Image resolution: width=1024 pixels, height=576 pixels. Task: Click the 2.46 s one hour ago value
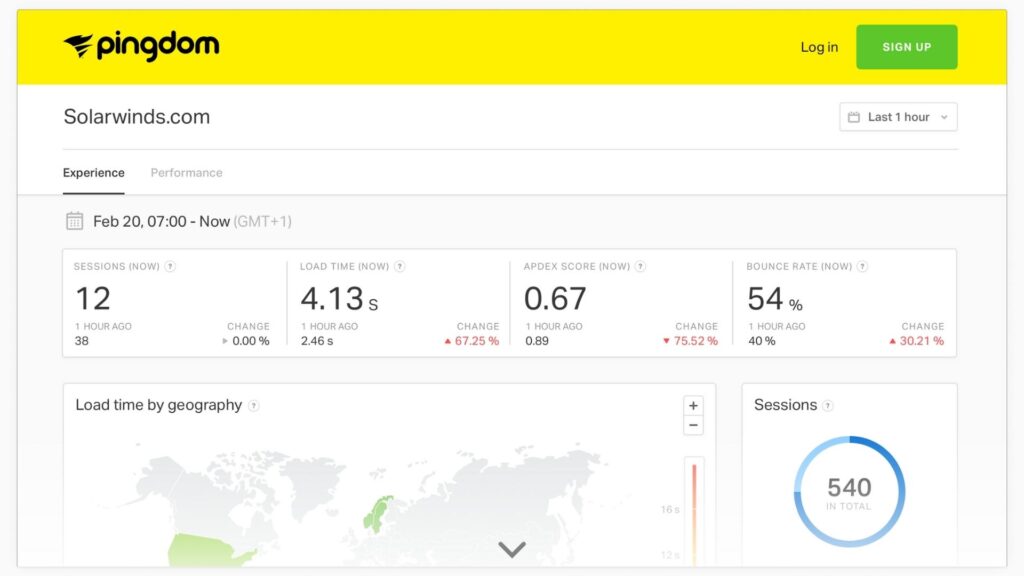pyautogui.click(x=317, y=341)
